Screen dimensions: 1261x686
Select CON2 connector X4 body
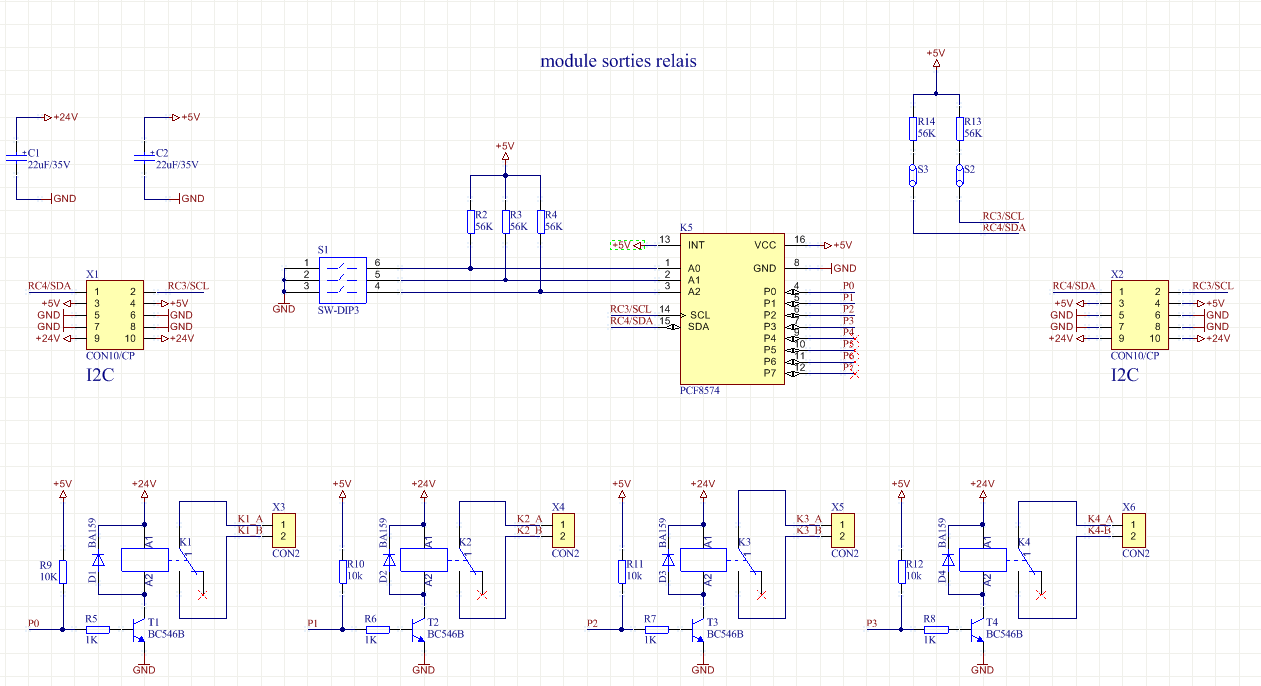click(x=564, y=530)
